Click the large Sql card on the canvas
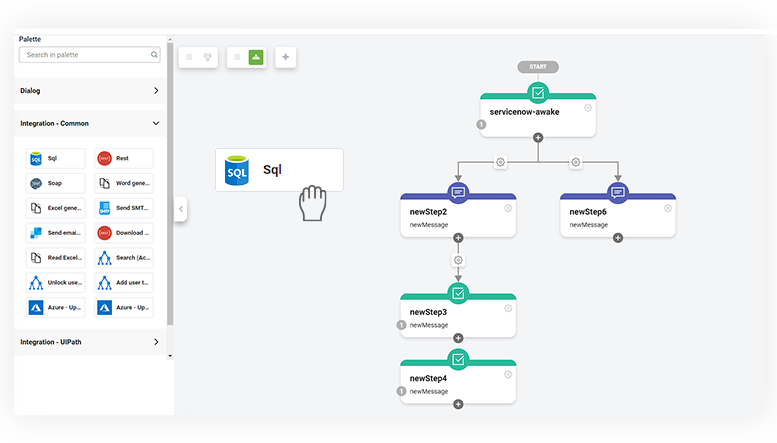Image resolution: width=777 pixels, height=443 pixels. (x=279, y=170)
